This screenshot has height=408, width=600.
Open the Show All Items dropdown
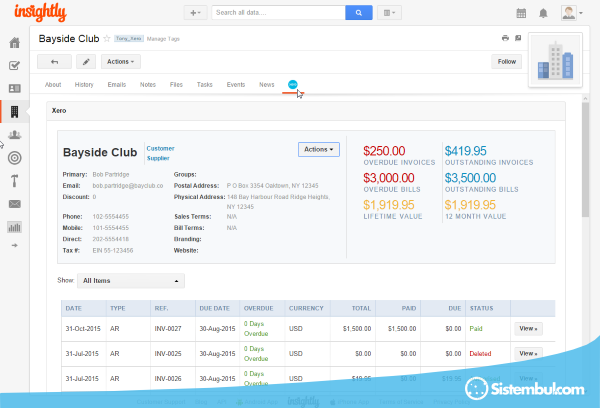(x=131, y=281)
